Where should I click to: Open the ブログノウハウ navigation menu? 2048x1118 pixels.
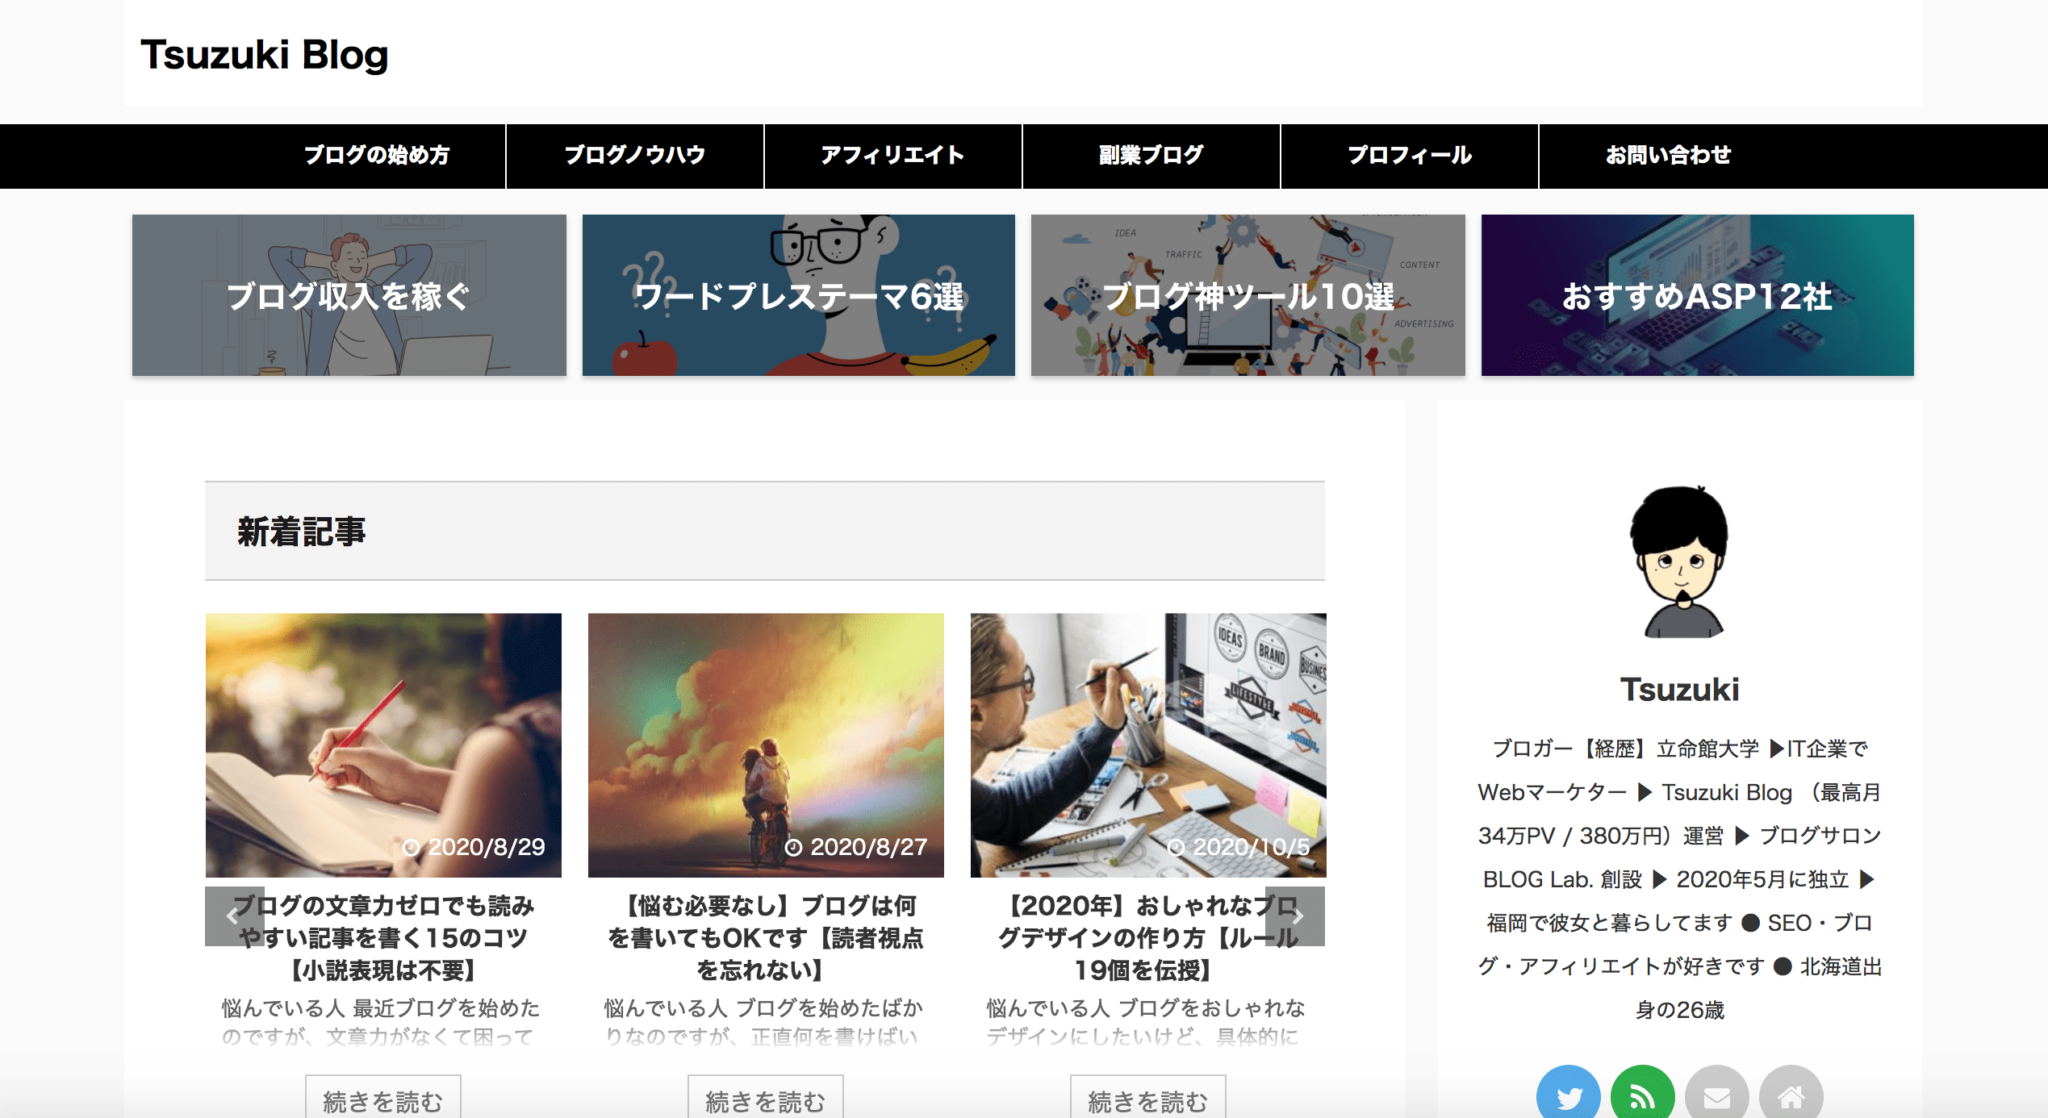(636, 155)
